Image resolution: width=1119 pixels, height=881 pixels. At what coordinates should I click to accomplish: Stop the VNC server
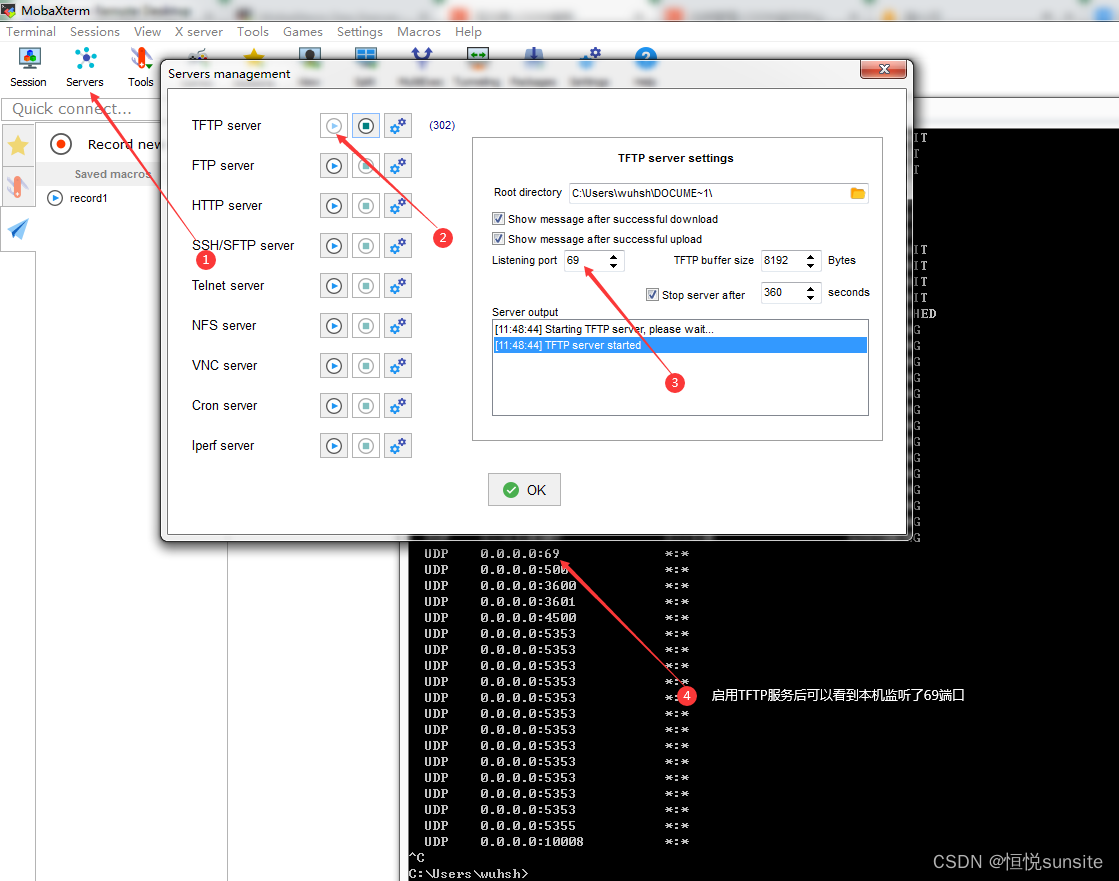[x=365, y=366]
